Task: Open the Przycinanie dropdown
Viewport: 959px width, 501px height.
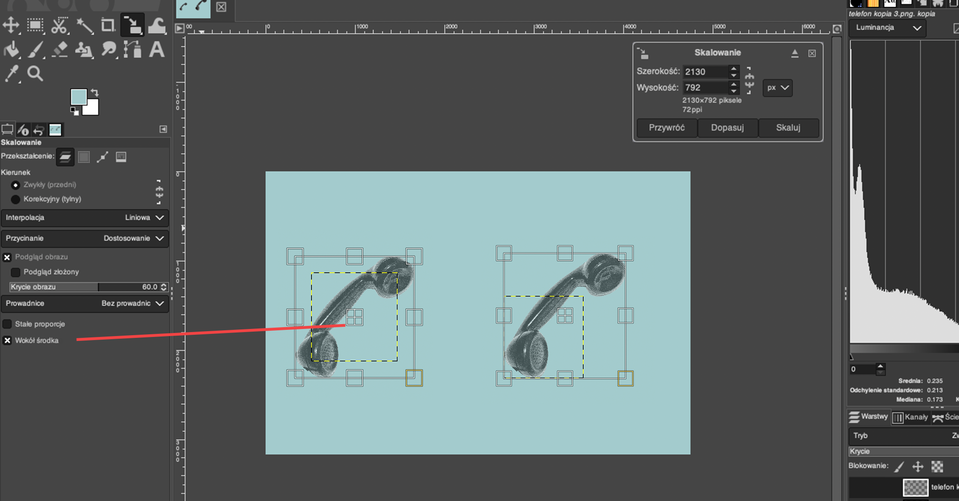Action: [84, 239]
